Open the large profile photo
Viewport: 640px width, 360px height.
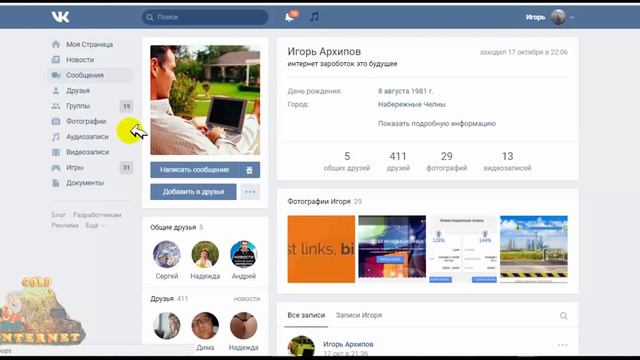pyautogui.click(x=205, y=100)
